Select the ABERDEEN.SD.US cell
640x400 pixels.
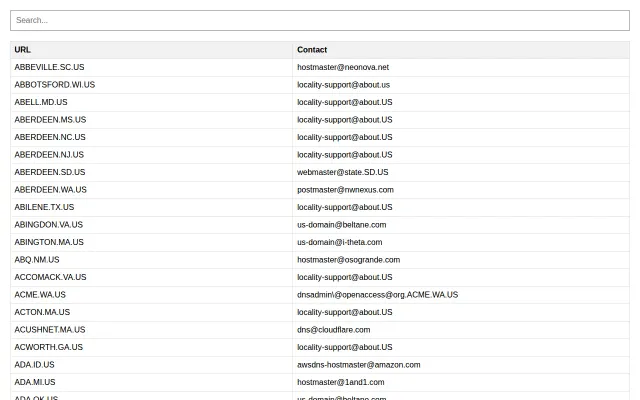(151, 173)
